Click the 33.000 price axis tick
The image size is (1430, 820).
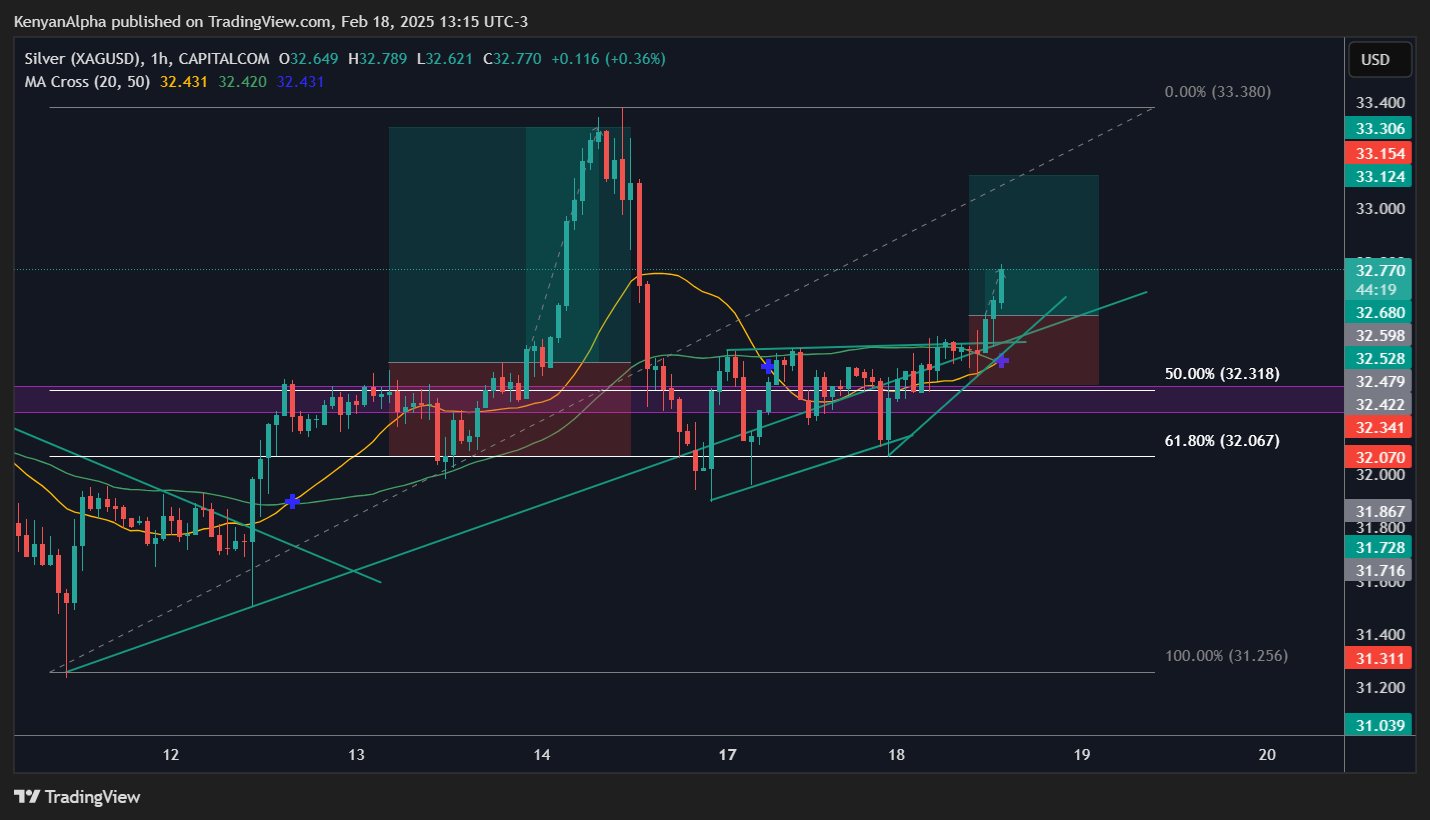[x=1380, y=209]
